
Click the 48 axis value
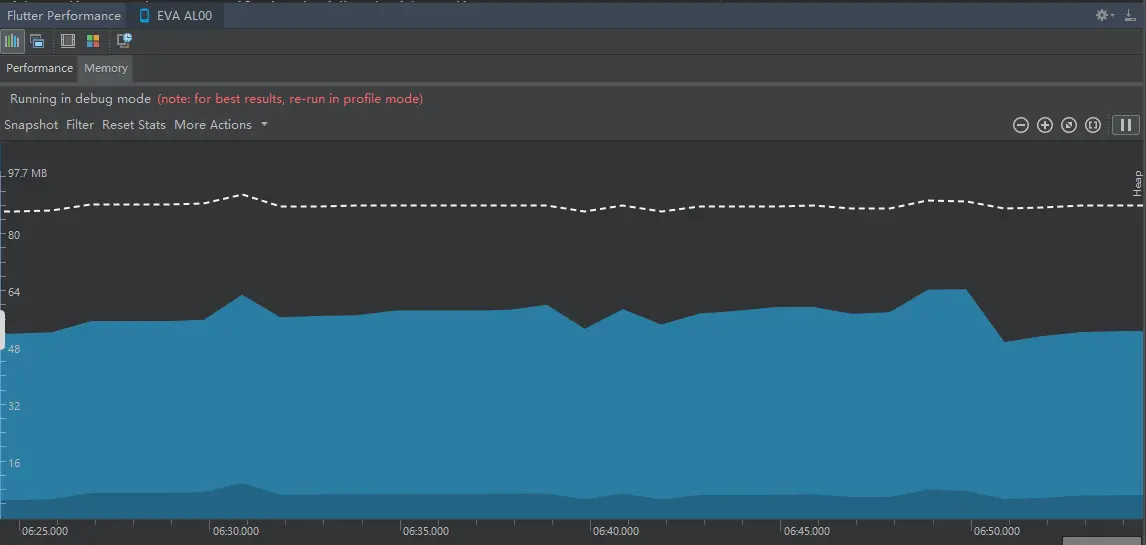pyautogui.click(x=15, y=349)
